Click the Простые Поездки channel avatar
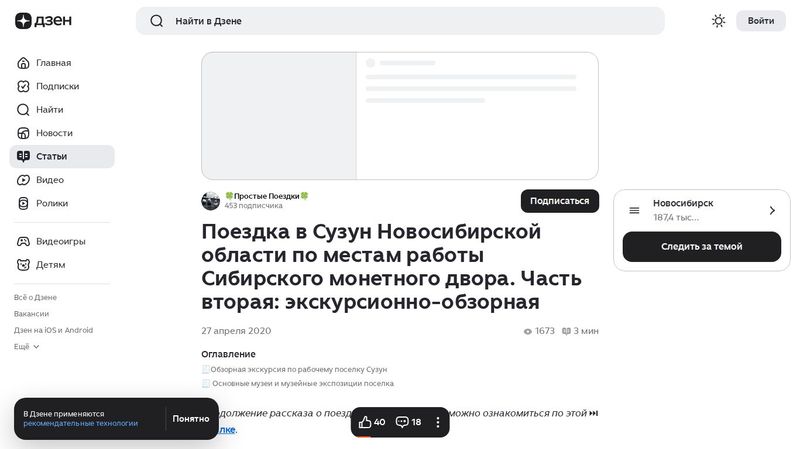This screenshot has width=800, height=449. click(x=210, y=201)
